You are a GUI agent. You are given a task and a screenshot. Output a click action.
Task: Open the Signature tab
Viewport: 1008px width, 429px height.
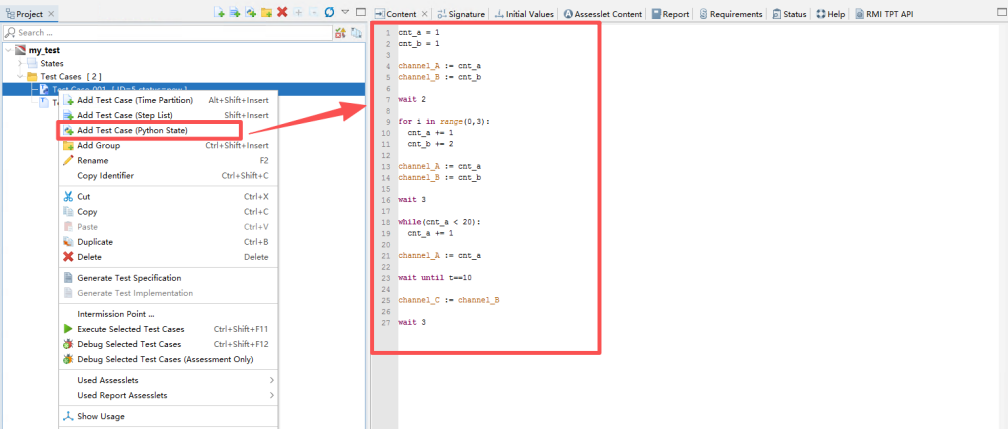point(460,14)
